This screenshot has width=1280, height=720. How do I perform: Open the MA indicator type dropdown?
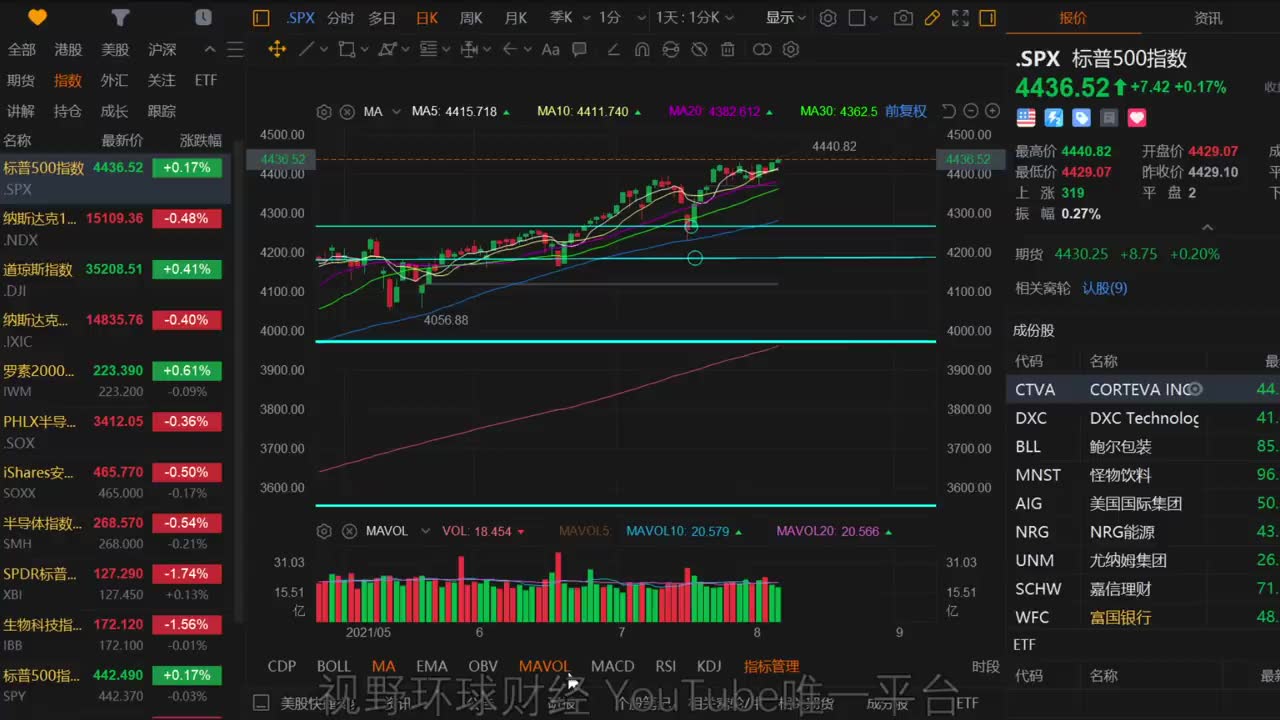[396, 112]
